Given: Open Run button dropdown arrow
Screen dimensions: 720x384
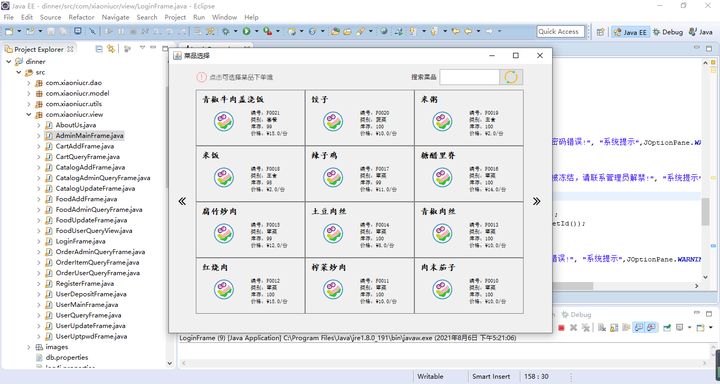Looking at the screenshot, I should click(x=256, y=31).
